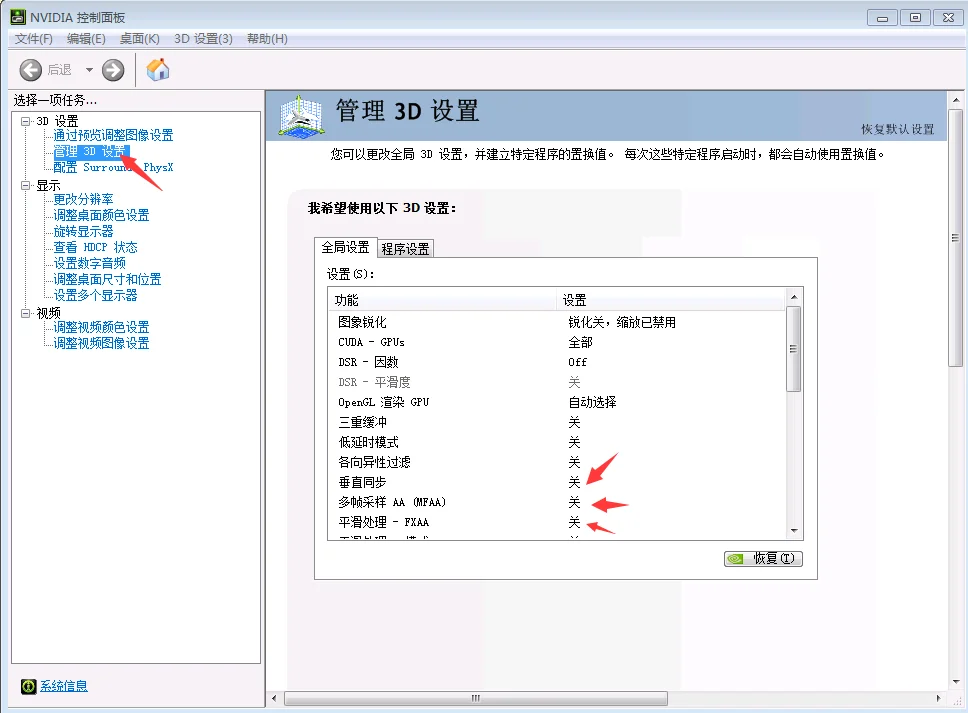Go to the Home page icon
Image resolution: width=968 pixels, height=713 pixels.
tap(158, 69)
